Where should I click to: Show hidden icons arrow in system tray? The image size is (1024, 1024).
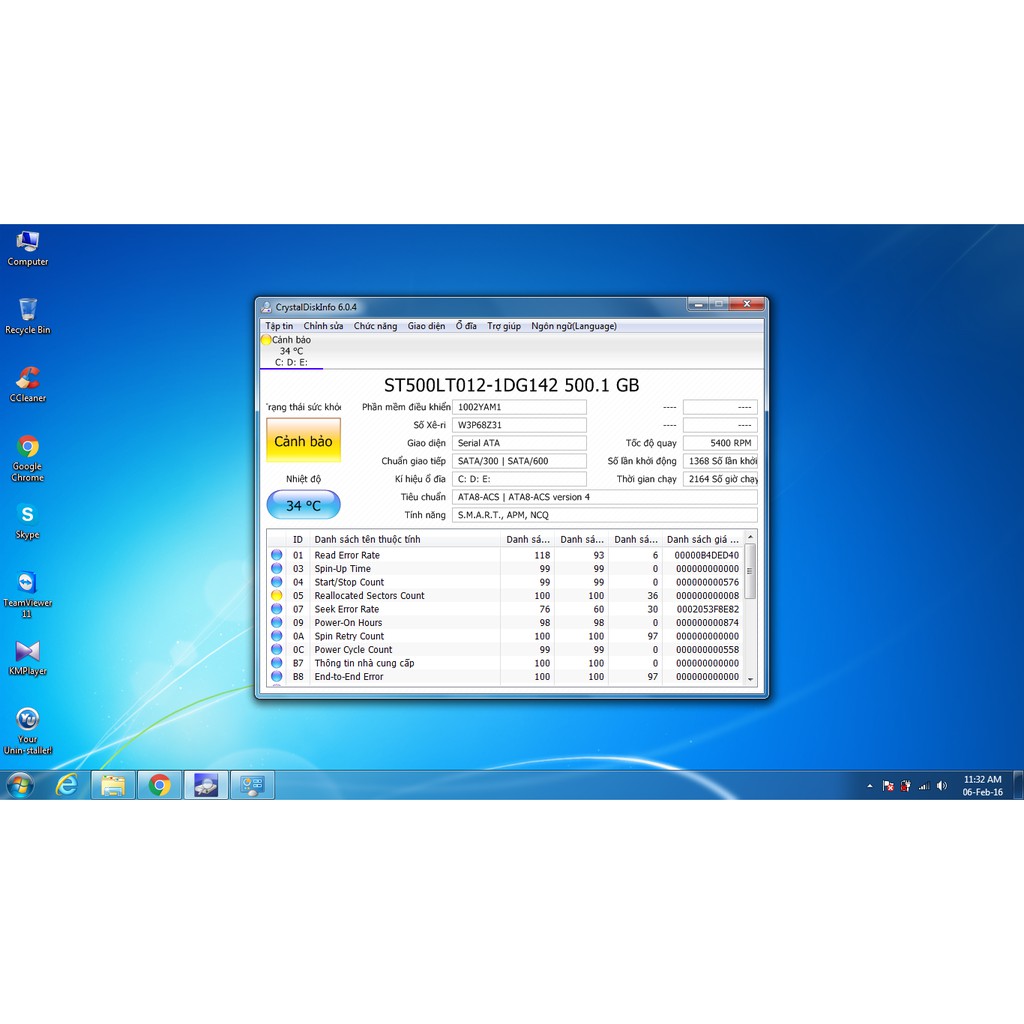[869, 786]
